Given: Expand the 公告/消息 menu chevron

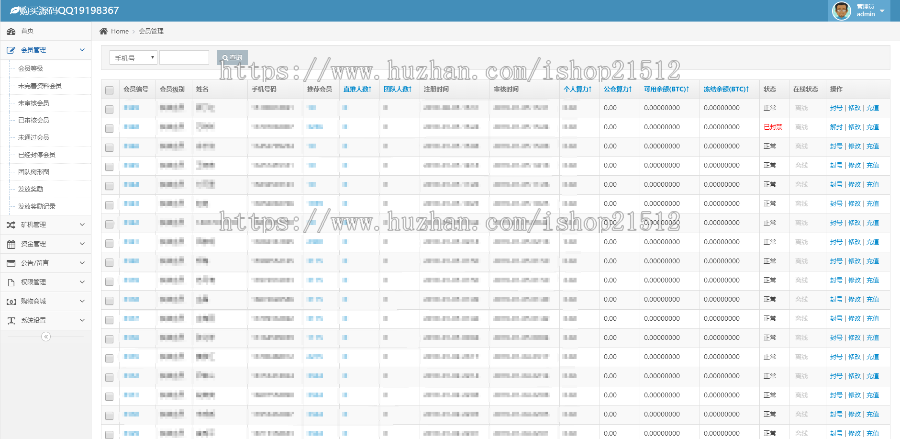Looking at the screenshot, I should pyautogui.click(x=82, y=263).
